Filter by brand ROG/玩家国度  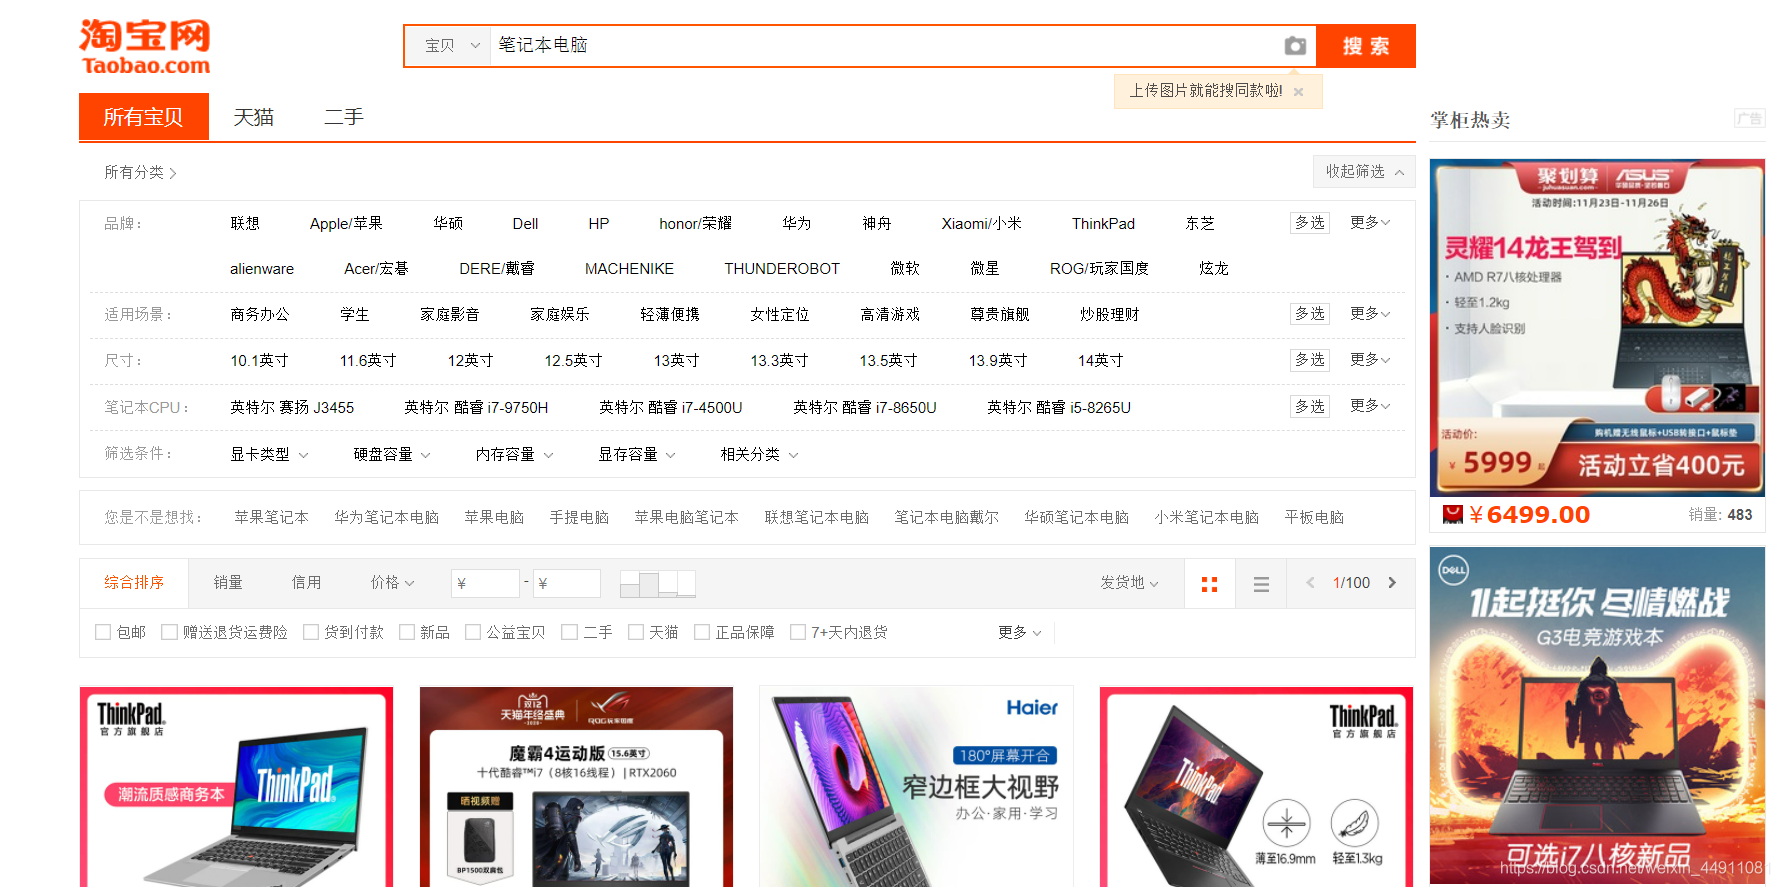click(1099, 269)
